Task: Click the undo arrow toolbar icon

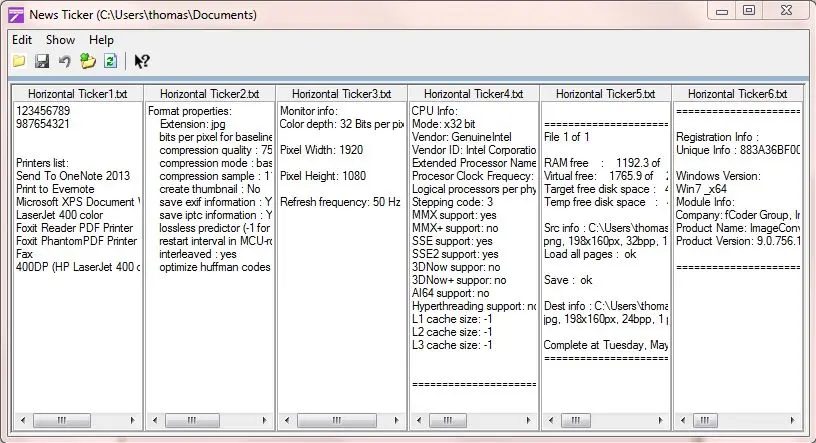Action: pyautogui.click(x=65, y=62)
